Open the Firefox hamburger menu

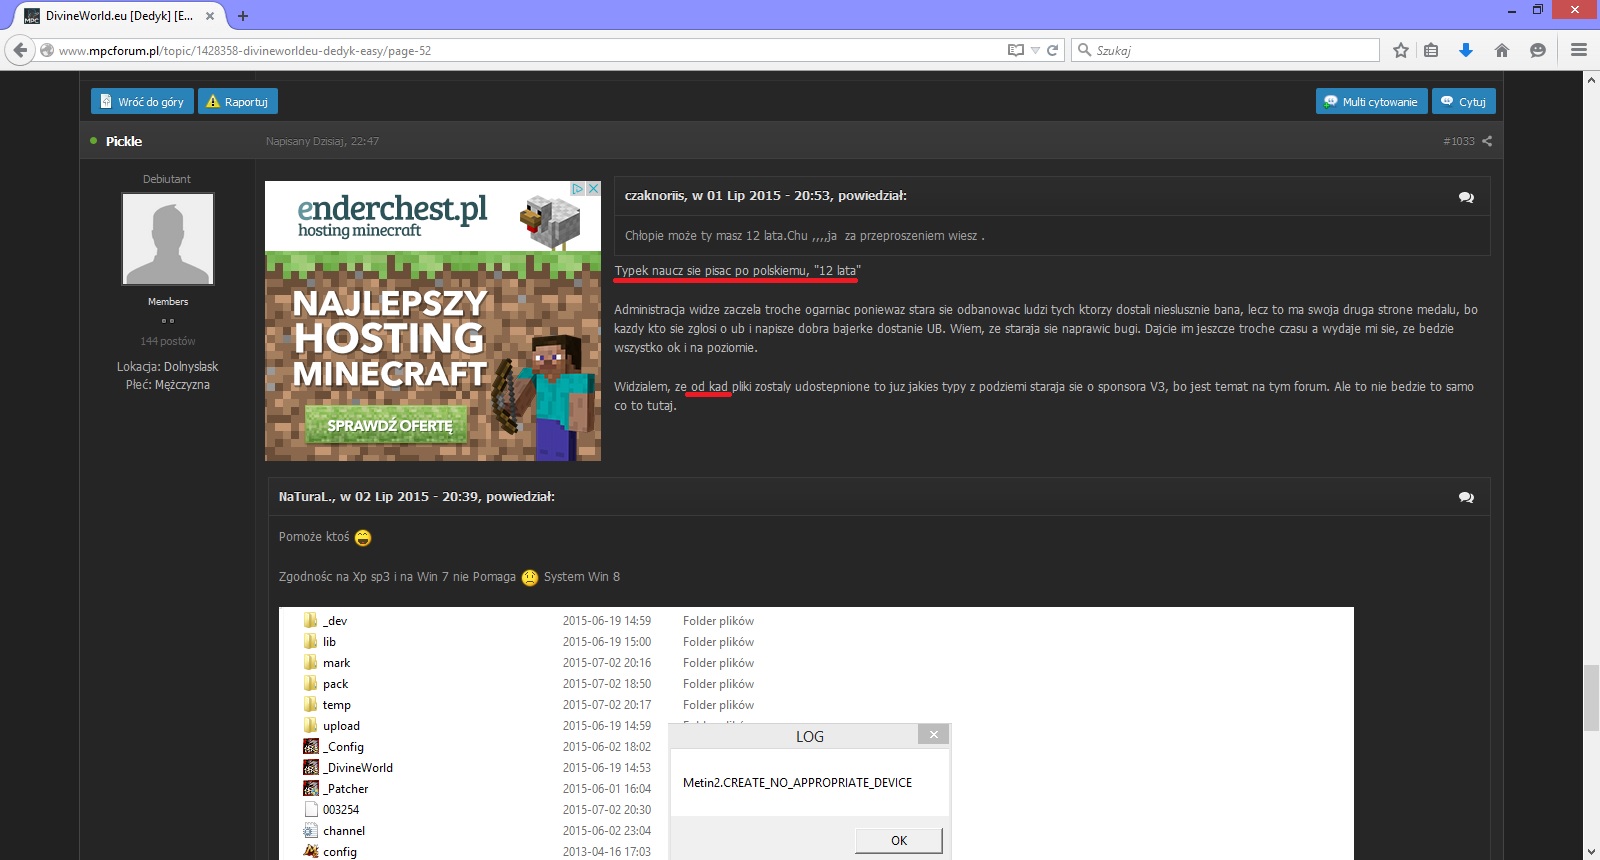[x=1579, y=50]
